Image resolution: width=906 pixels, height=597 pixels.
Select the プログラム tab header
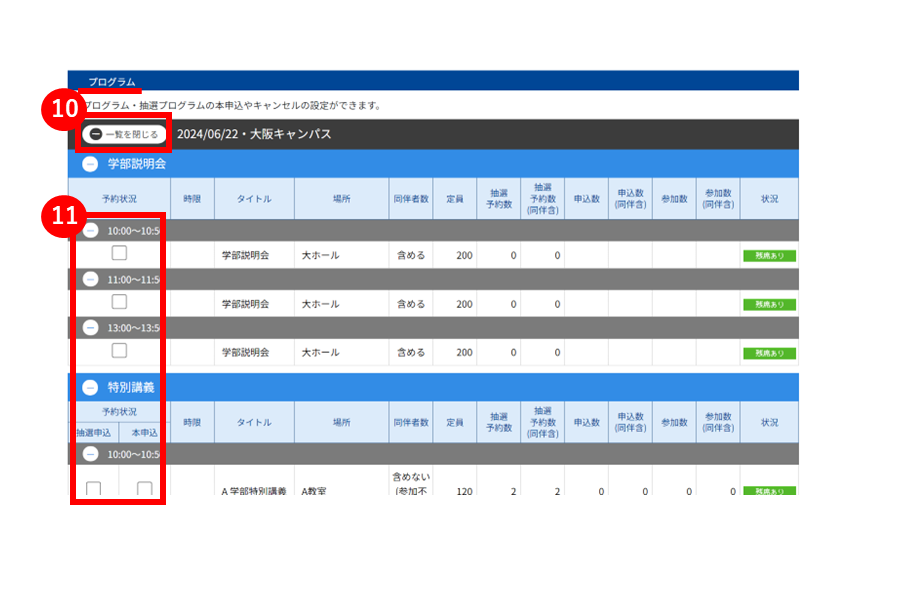point(112,81)
